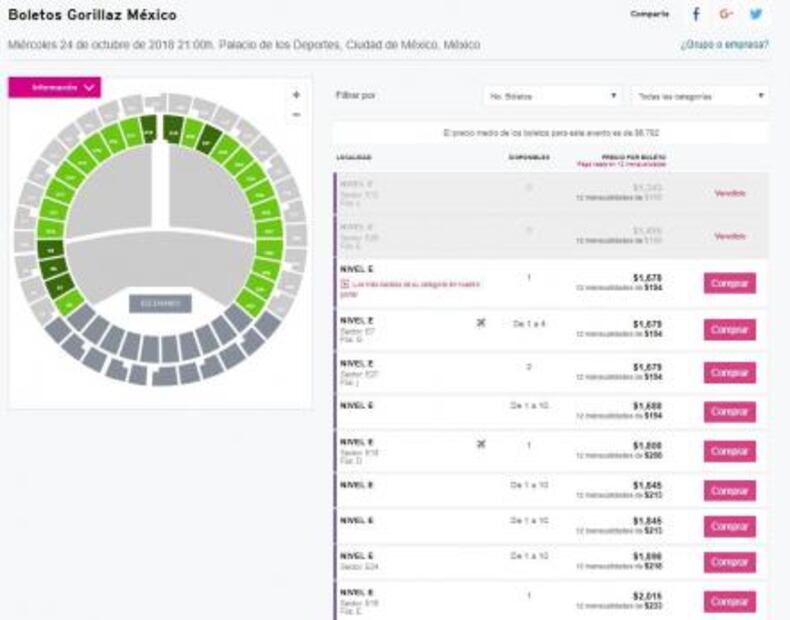This screenshot has height=620, width=790.
Task: Click the Disponibles column header
Action: (527, 158)
